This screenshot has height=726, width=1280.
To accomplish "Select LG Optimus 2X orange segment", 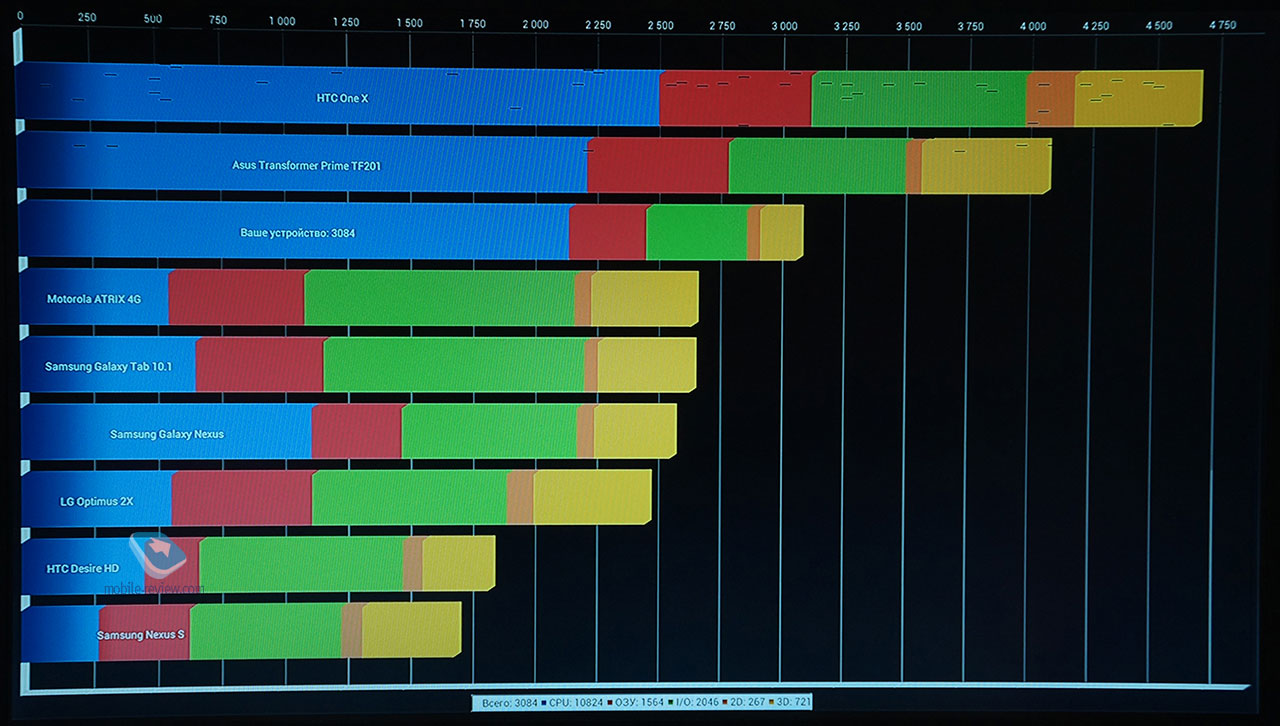I will [520, 498].
